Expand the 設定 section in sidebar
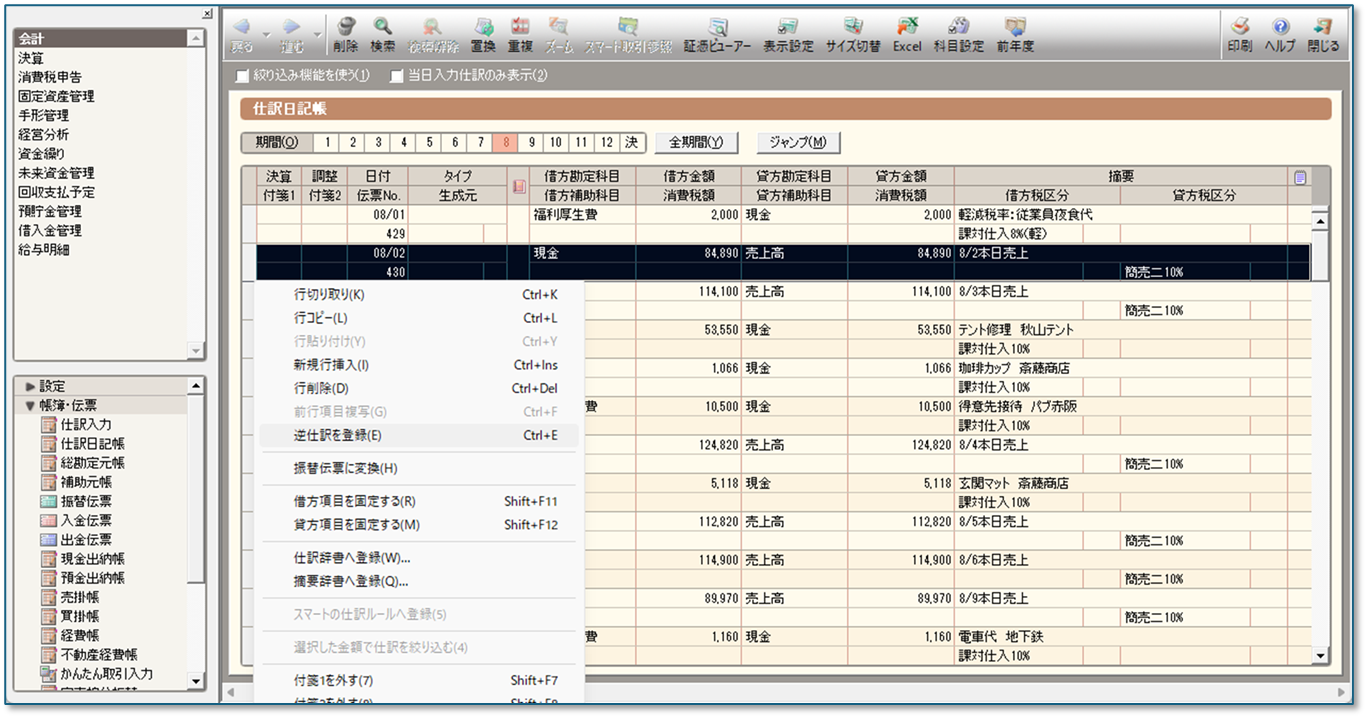 coord(30,386)
